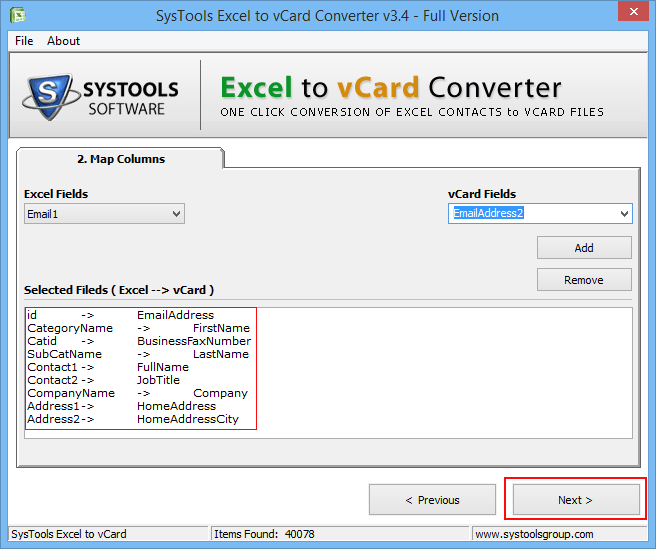Click the vCard Fields label
The height and width of the screenshot is (549, 656).
pos(482,194)
